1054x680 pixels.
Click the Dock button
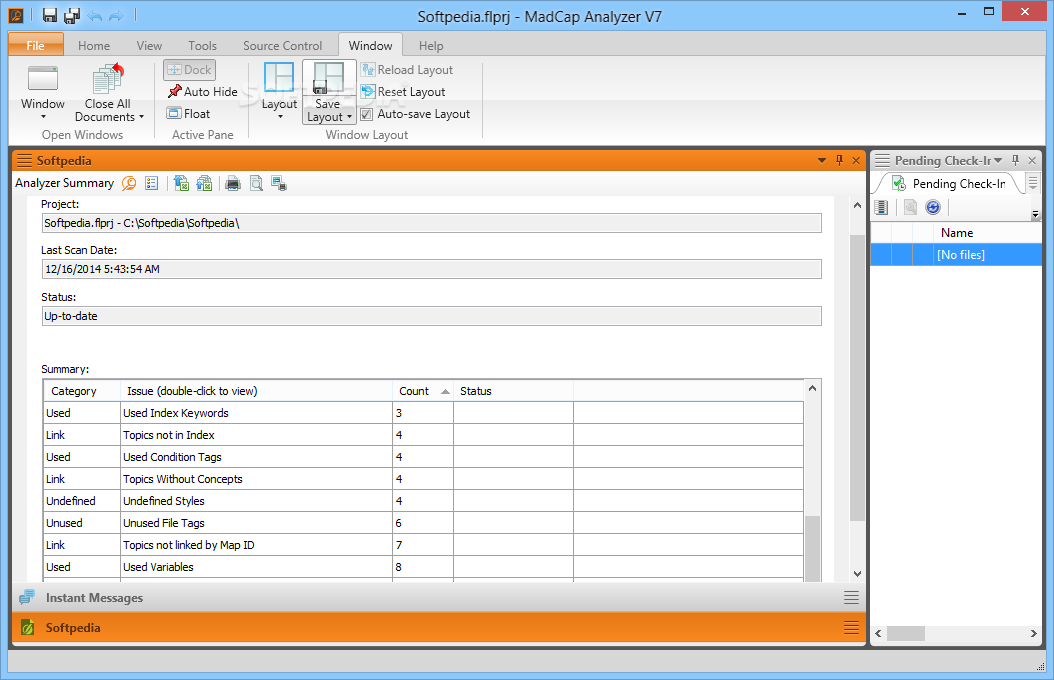pyautogui.click(x=190, y=70)
